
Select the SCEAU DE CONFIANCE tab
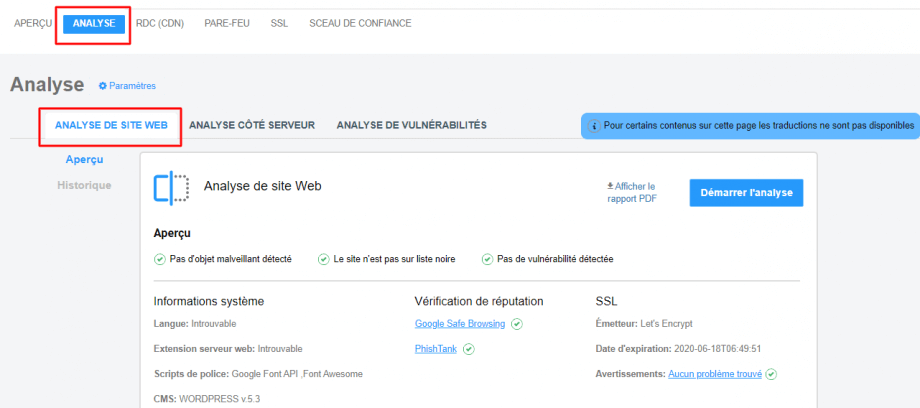point(360,23)
